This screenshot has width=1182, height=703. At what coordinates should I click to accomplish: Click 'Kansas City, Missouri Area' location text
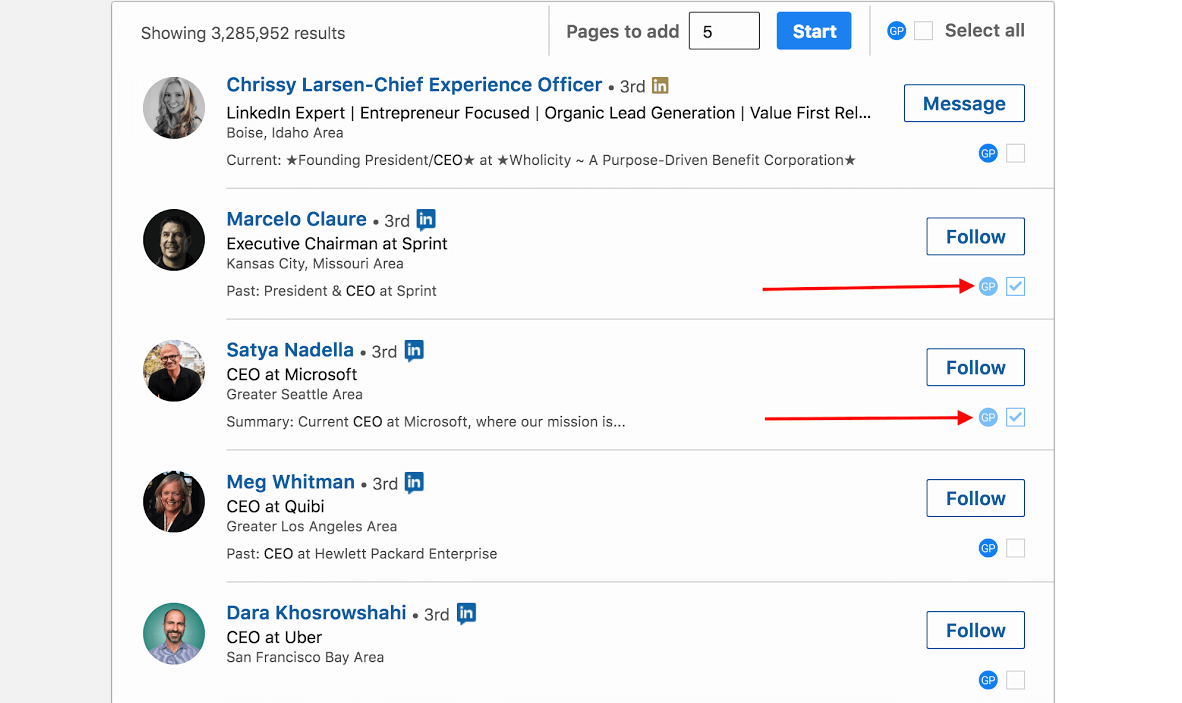pyautogui.click(x=315, y=264)
